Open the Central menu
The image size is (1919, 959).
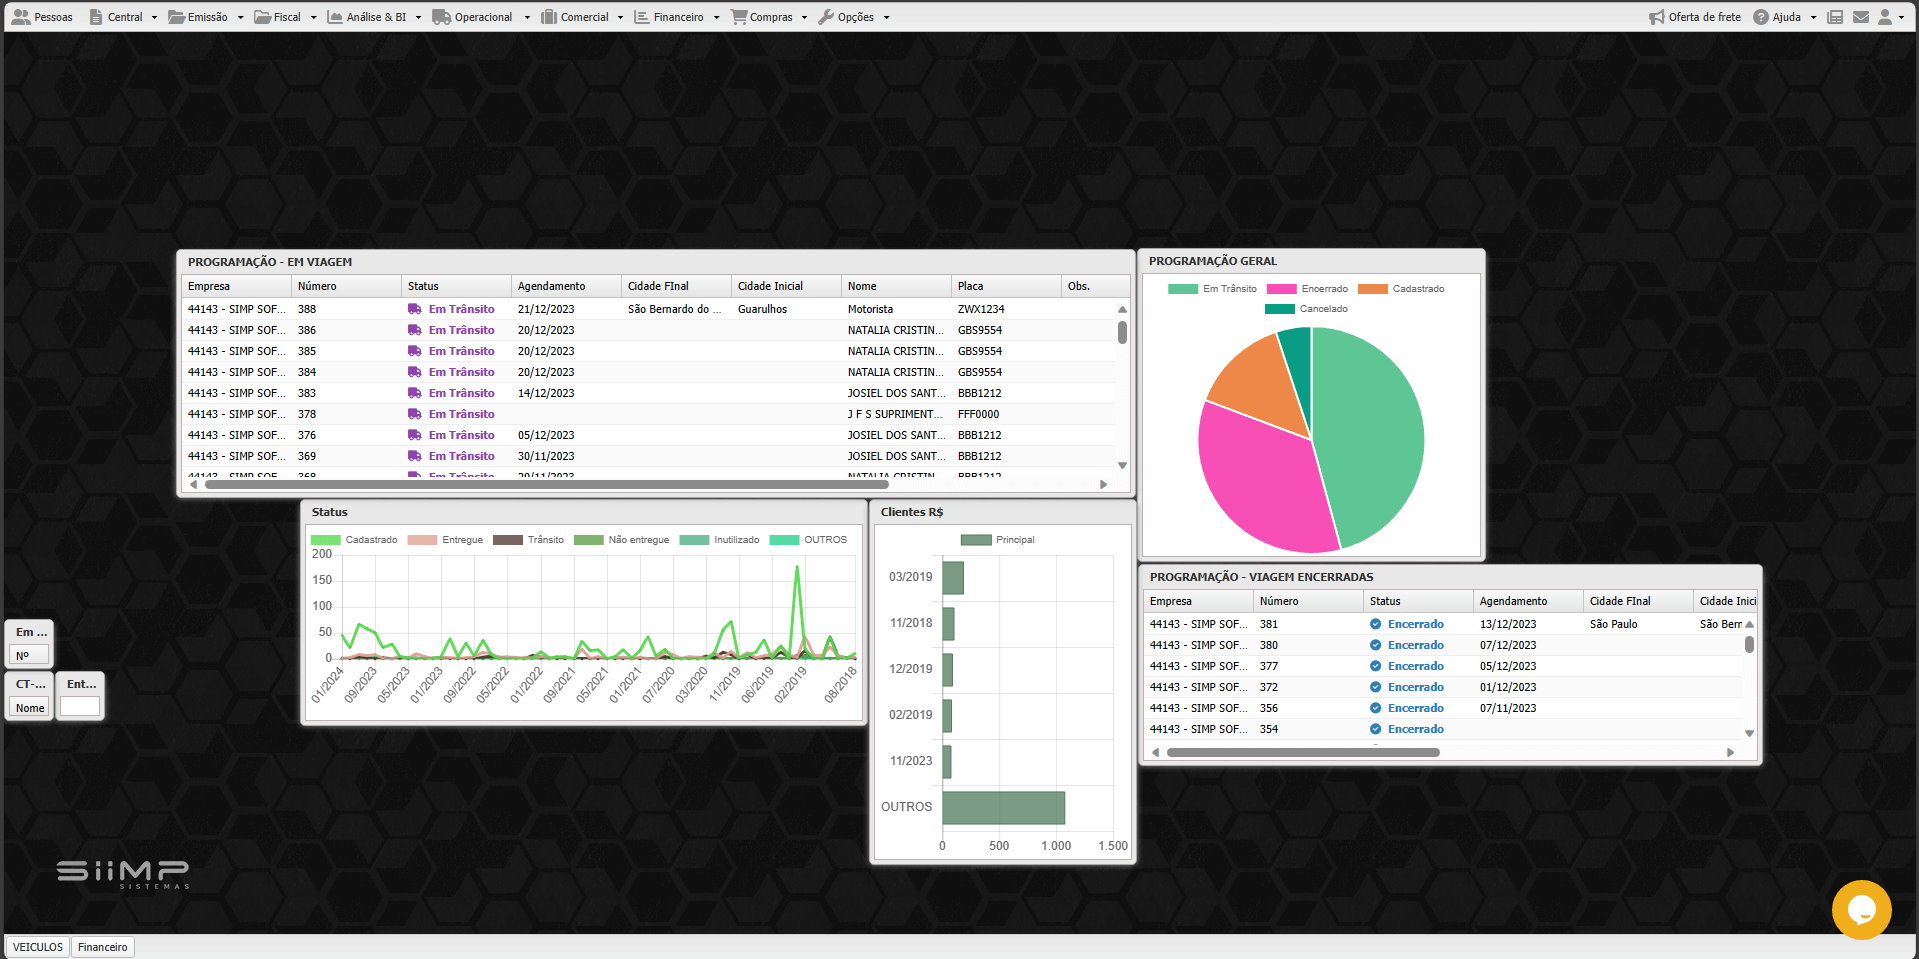point(123,17)
